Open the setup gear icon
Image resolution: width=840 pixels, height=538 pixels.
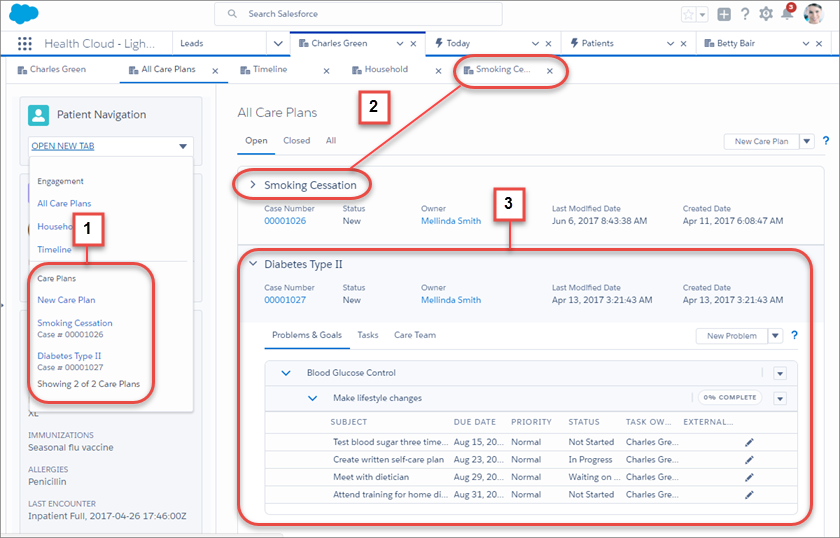(x=766, y=14)
